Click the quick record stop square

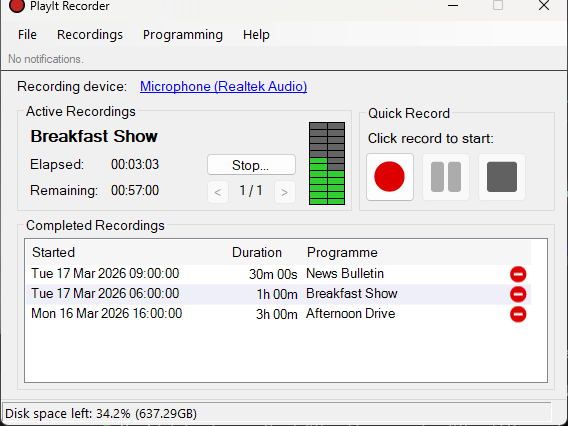[502, 177]
